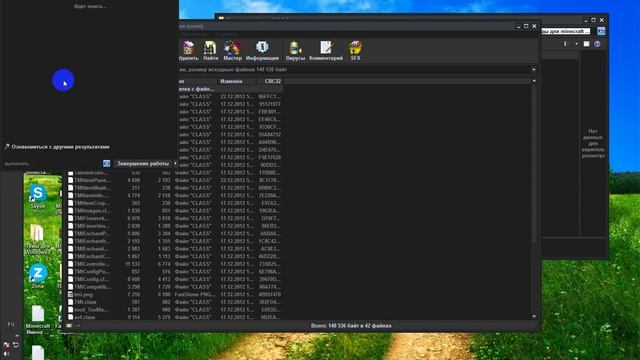
Task: Open the Windows 7 themes folder icon on desktop
Action: pyautogui.click(x=37, y=239)
